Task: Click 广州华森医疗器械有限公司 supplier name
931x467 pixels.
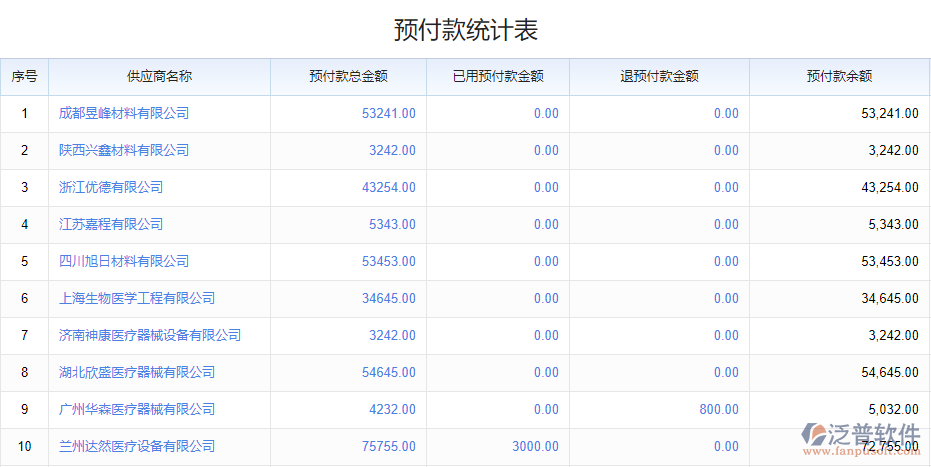Action: [137, 409]
